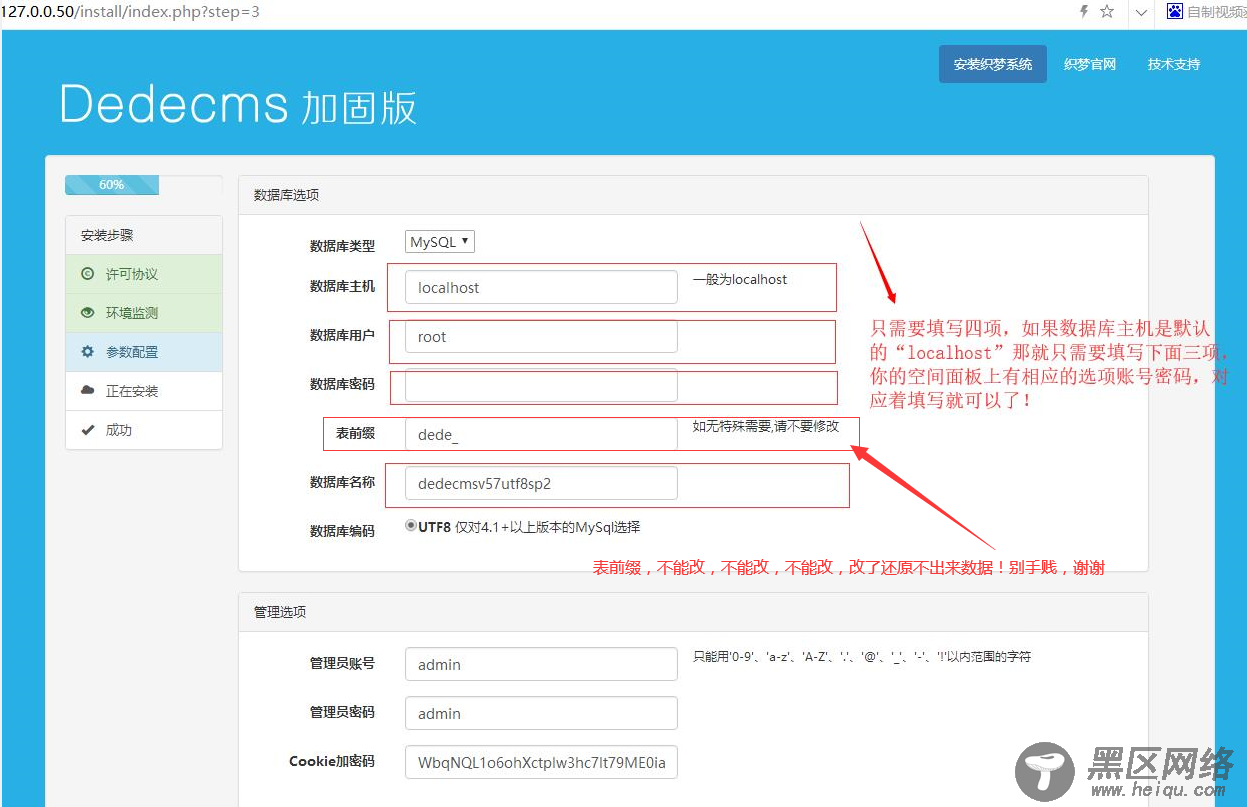
Task: Select the 成功 step
Action: (144, 430)
